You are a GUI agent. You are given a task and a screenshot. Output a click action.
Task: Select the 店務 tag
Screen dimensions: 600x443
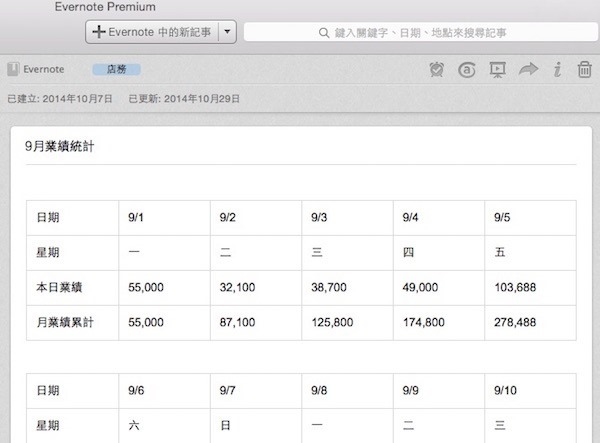click(x=116, y=70)
